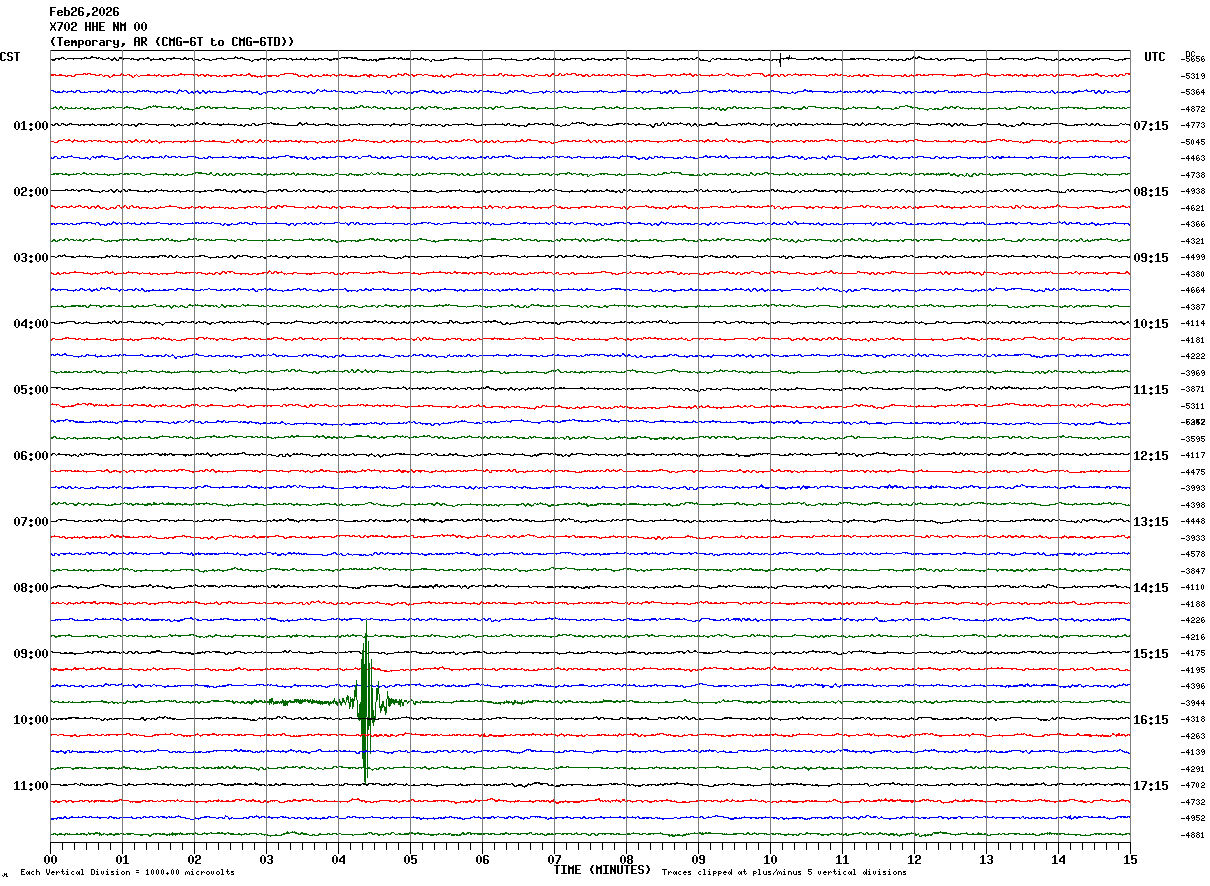Click the 07 minute tick label
1210x886 pixels.
pyautogui.click(x=554, y=859)
